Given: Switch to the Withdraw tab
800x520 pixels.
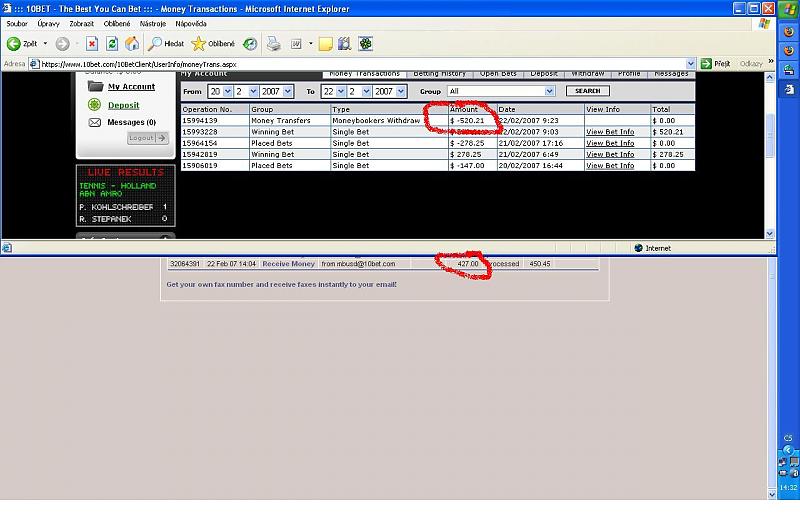Looking at the screenshot, I should tap(588, 74).
